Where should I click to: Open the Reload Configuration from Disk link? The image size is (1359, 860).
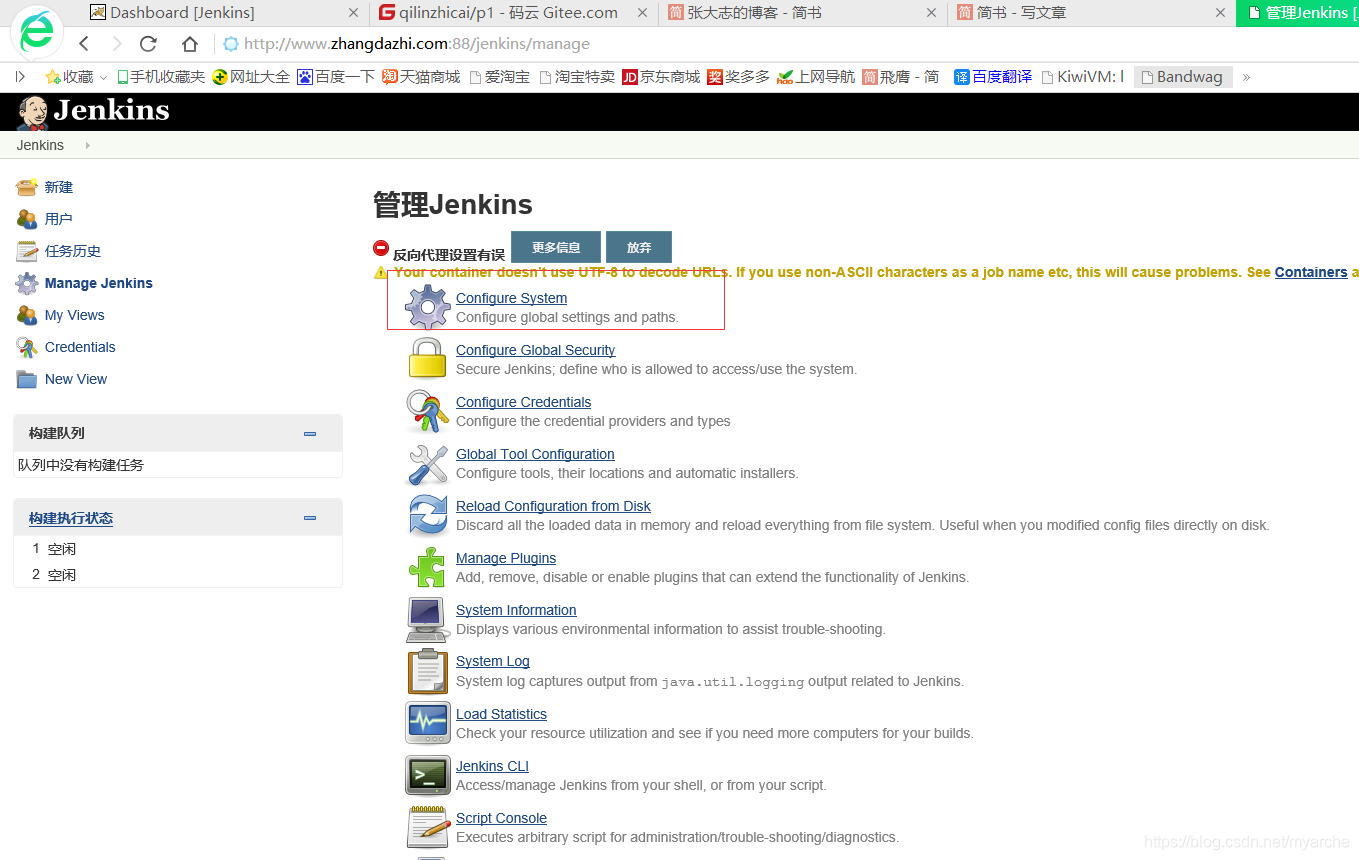tap(553, 506)
